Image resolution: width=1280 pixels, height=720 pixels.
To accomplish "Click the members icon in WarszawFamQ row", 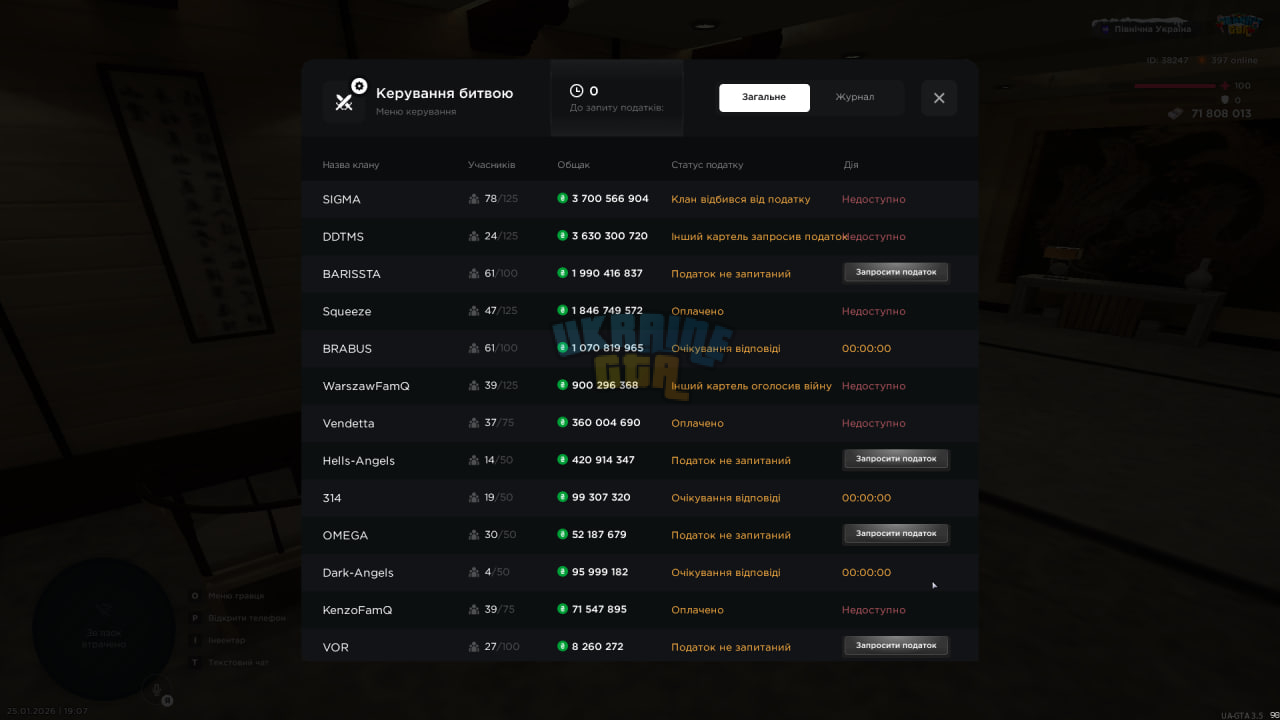I will click(x=474, y=386).
